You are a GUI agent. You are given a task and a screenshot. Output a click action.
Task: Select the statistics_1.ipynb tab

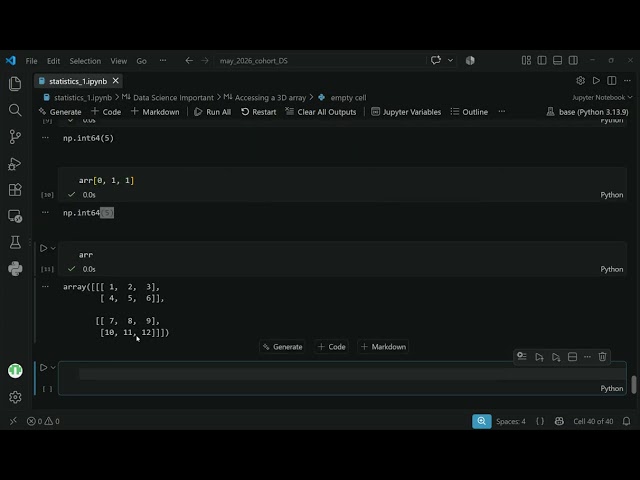pos(78,81)
